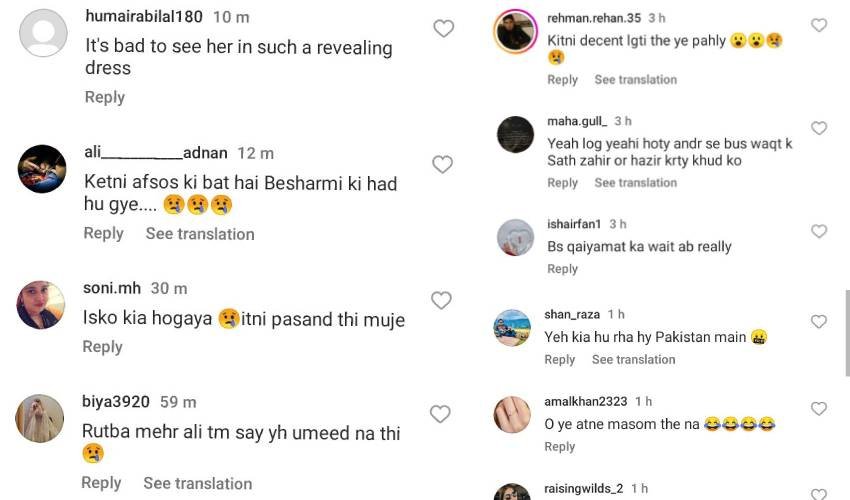Image resolution: width=850 pixels, height=500 pixels.
Task: Like humairabilal180's comment with the heart
Action: click(x=443, y=29)
